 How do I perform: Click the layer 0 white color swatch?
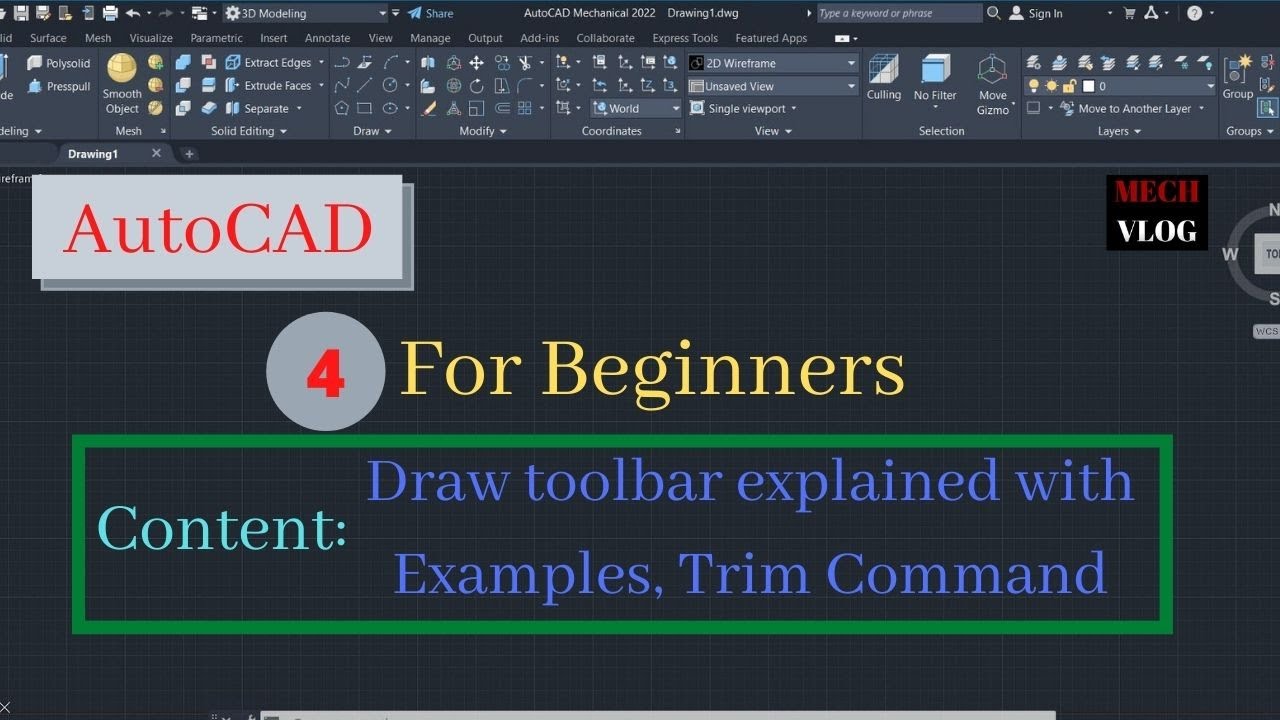tap(1088, 86)
